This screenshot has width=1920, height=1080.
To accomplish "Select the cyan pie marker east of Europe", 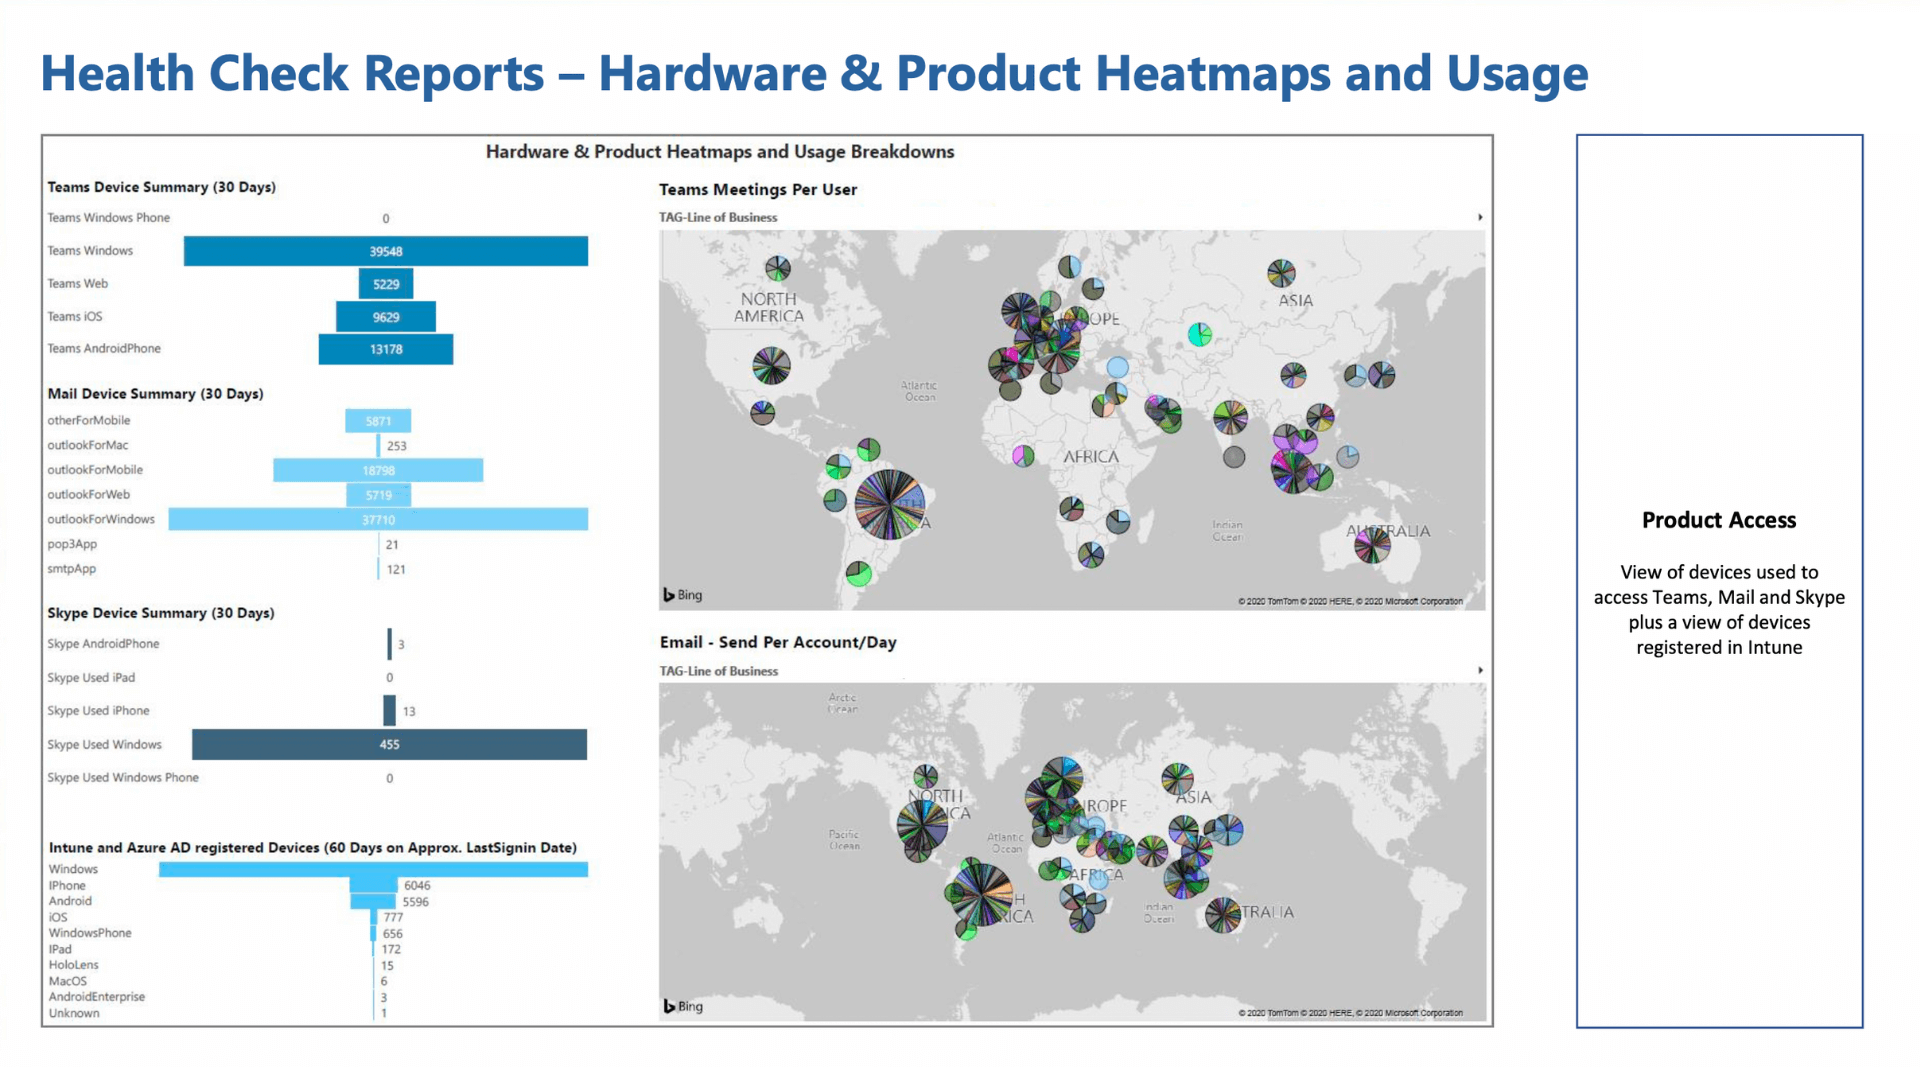I will (1200, 334).
